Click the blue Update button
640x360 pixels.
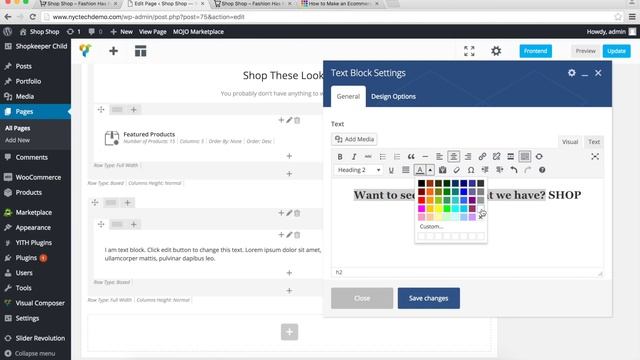pos(616,51)
